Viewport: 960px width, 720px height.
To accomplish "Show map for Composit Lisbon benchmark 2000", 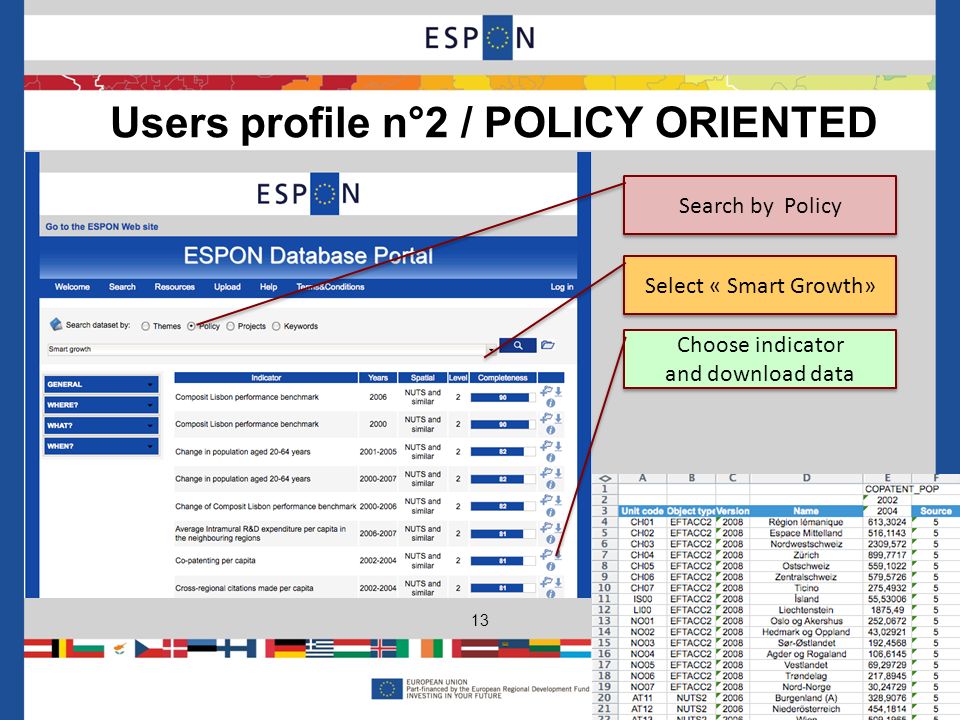I will coord(546,418).
